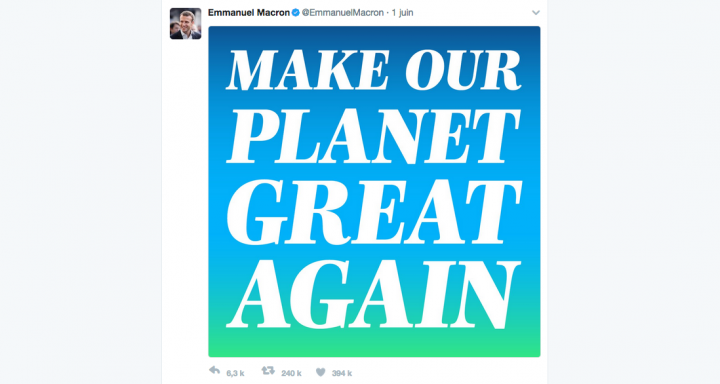The width and height of the screenshot is (720, 384).
Task: Click the reply arrow icon
Action: click(x=214, y=371)
